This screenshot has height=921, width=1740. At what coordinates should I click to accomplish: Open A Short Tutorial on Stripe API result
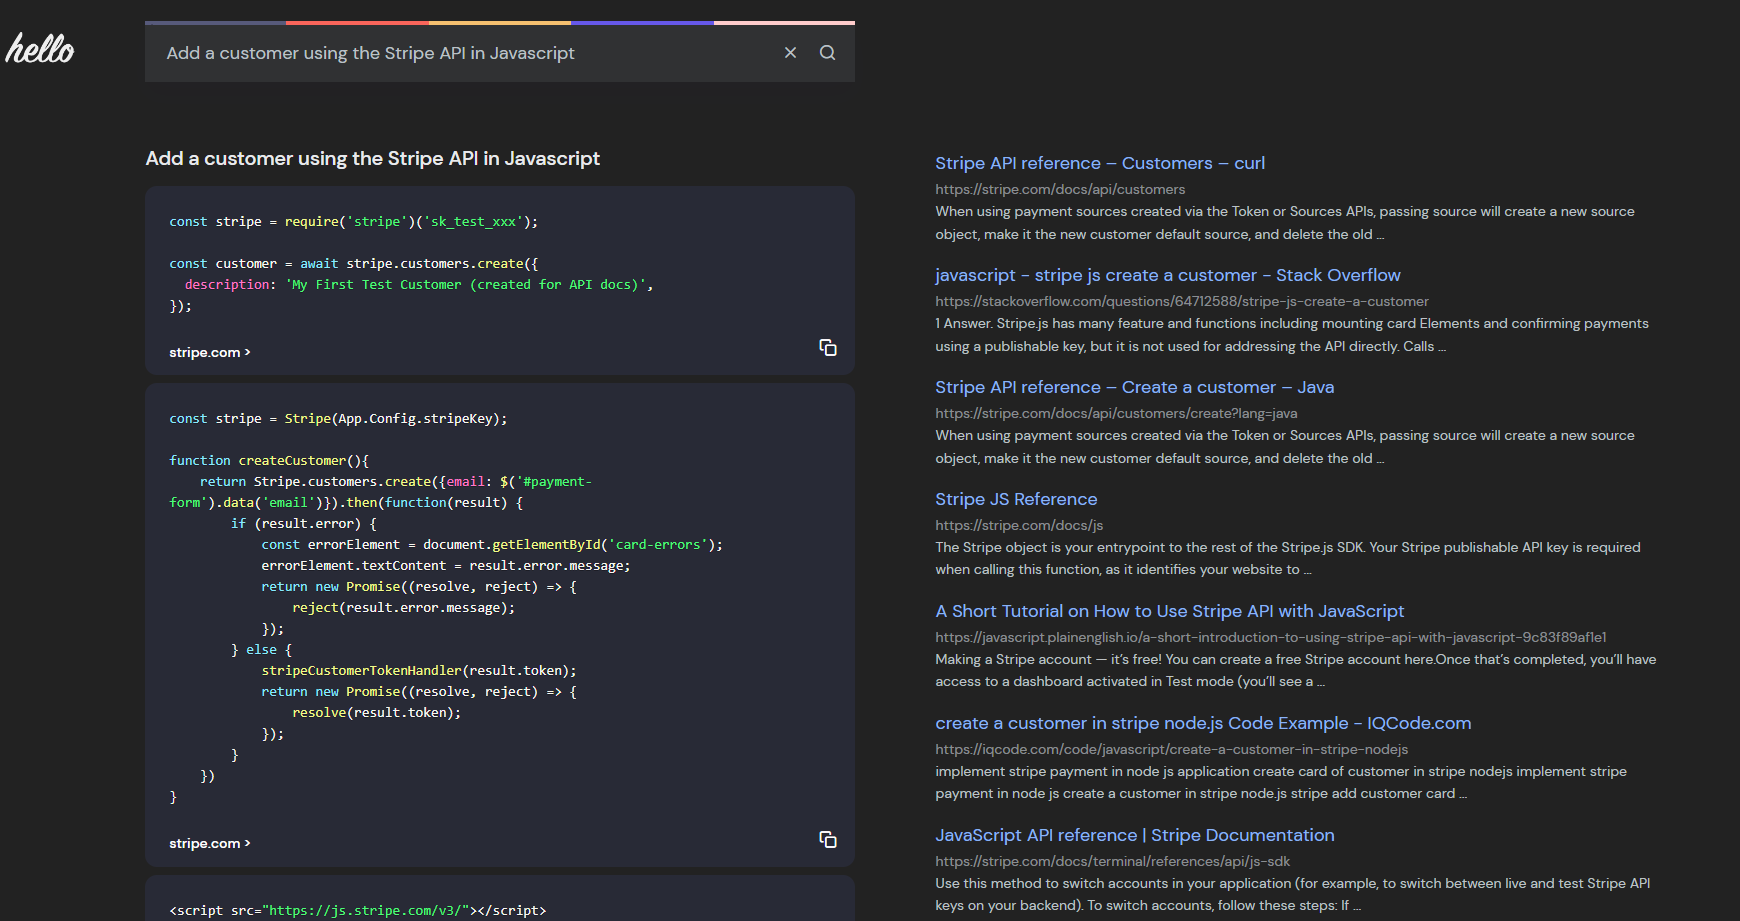pyautogui.click(x=1170, y=611)
